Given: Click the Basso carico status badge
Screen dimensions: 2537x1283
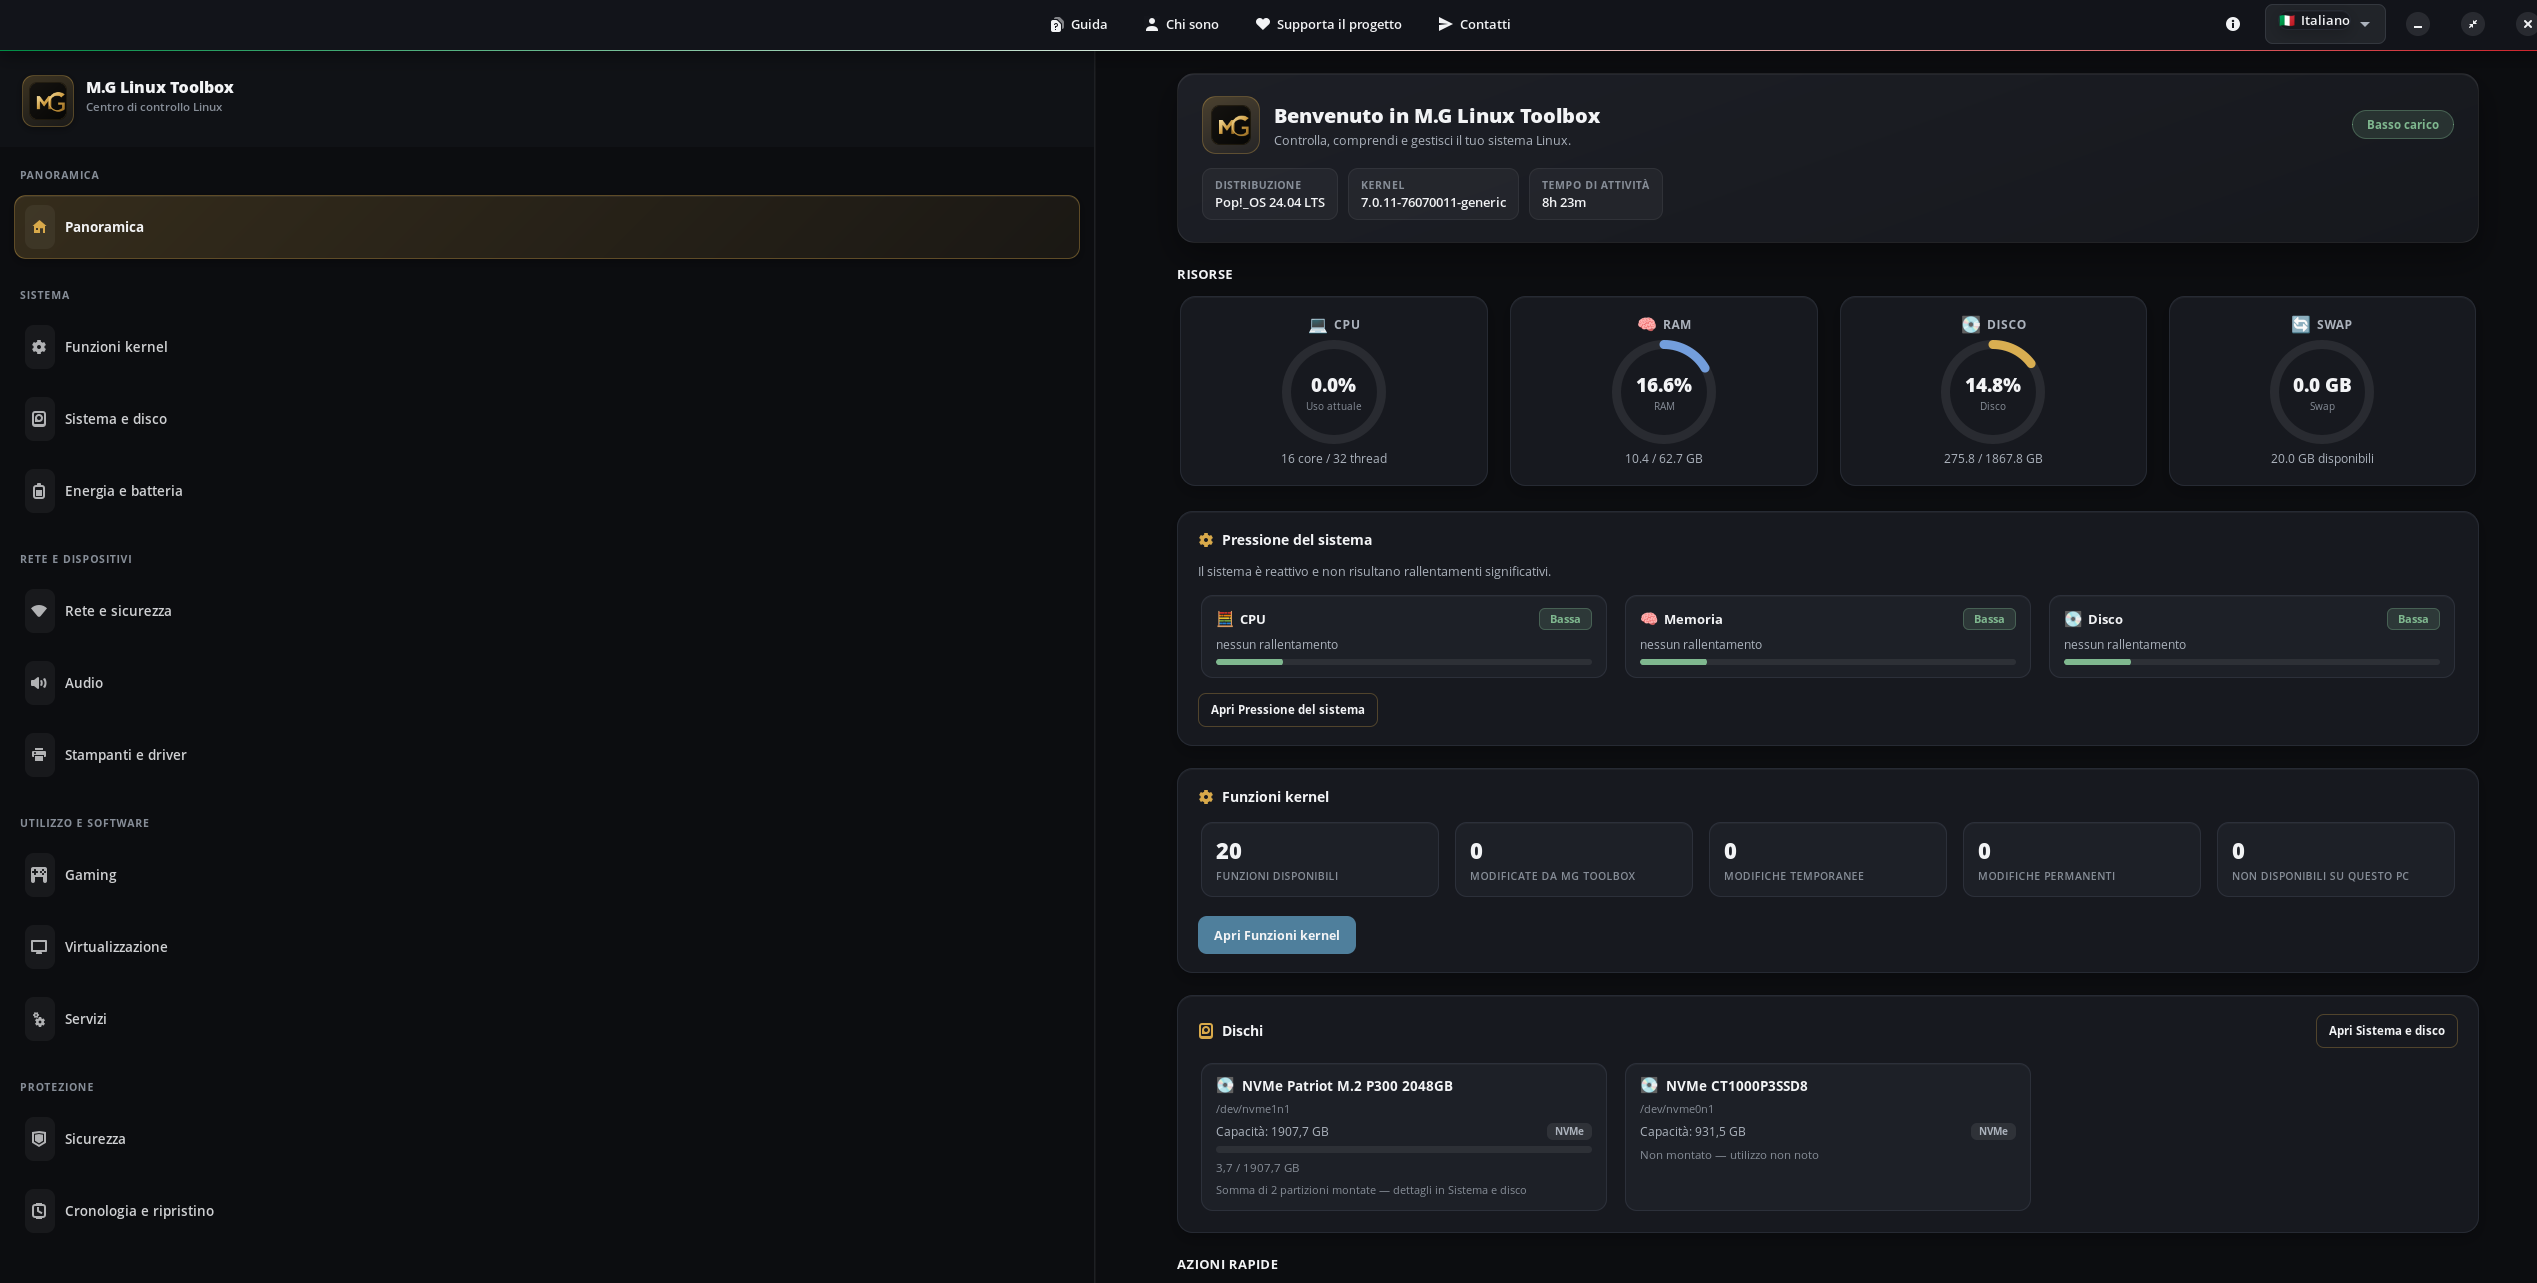Looking at the screenshot, I should [2402, 125].
